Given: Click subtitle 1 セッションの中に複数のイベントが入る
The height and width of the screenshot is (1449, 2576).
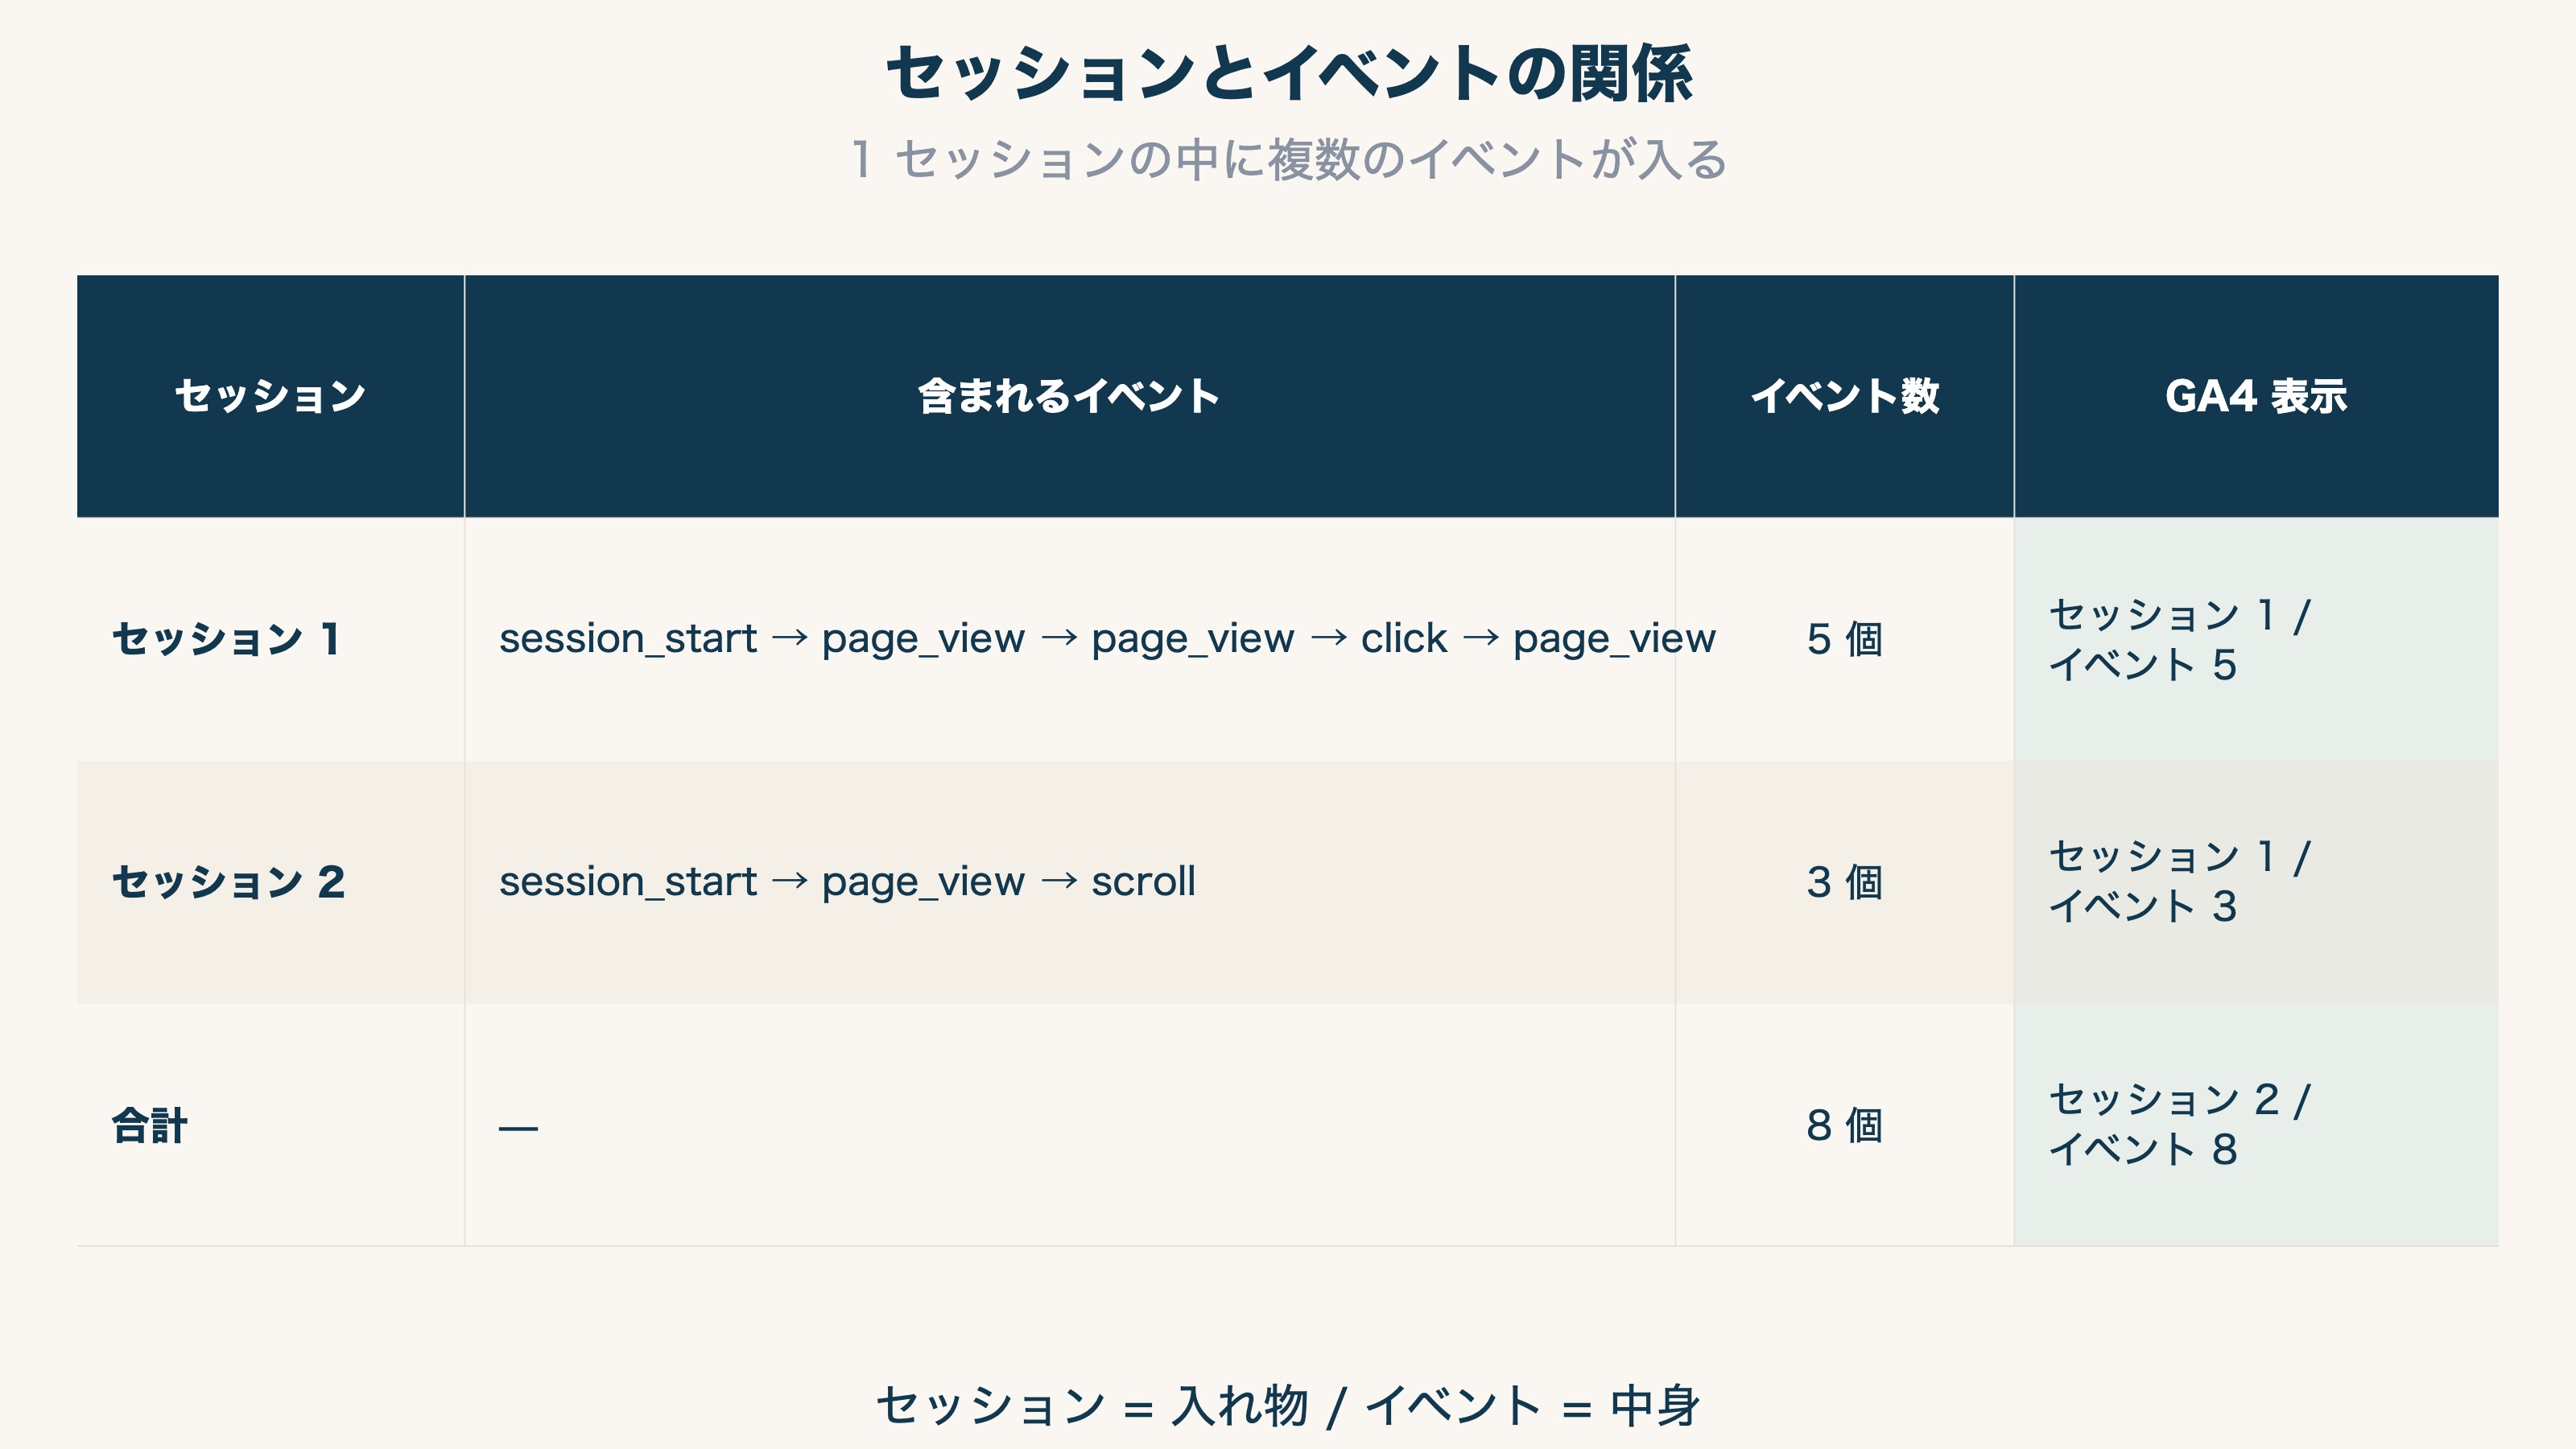Looking at the screenshot, I should pos(1288,160).
